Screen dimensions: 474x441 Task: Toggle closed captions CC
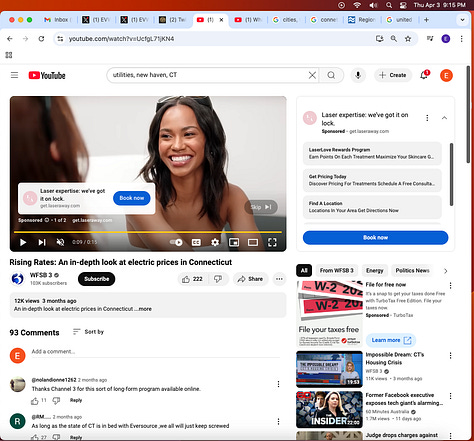tap(196, 242)
